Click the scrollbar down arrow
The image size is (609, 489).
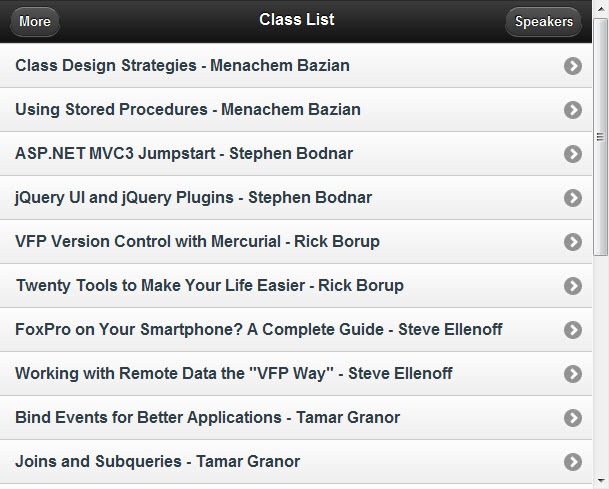(600, 482)
